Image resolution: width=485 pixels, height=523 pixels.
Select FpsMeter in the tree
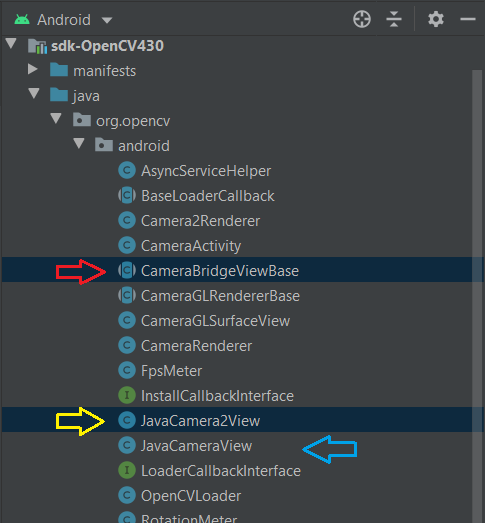(171, 371)
